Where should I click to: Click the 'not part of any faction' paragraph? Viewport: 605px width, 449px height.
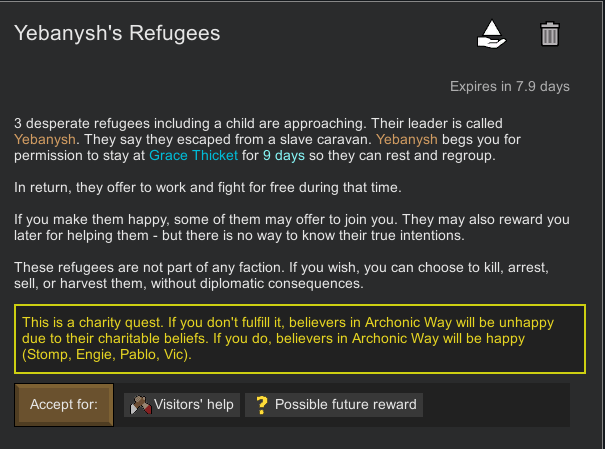tap(281, 275)
